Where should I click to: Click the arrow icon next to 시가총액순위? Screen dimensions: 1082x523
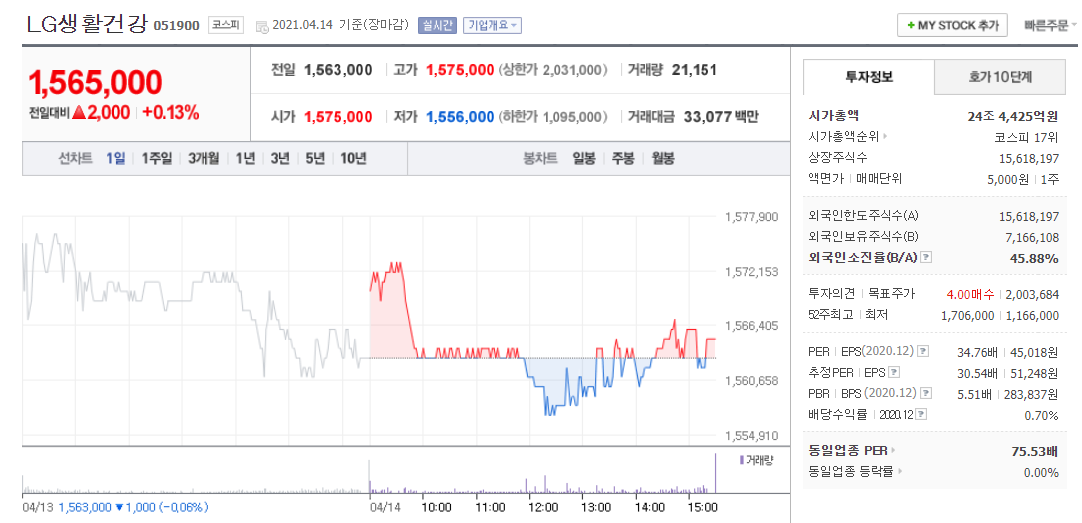click(885, 137)
